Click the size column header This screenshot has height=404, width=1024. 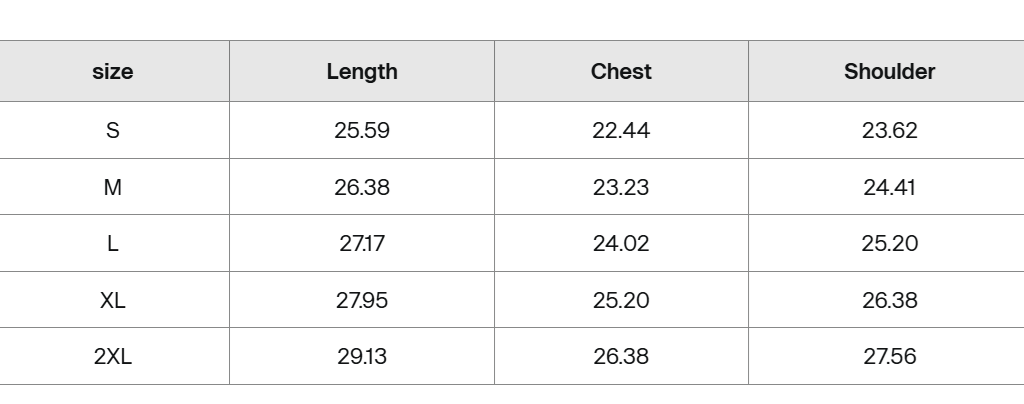click(x=113, y=72)
